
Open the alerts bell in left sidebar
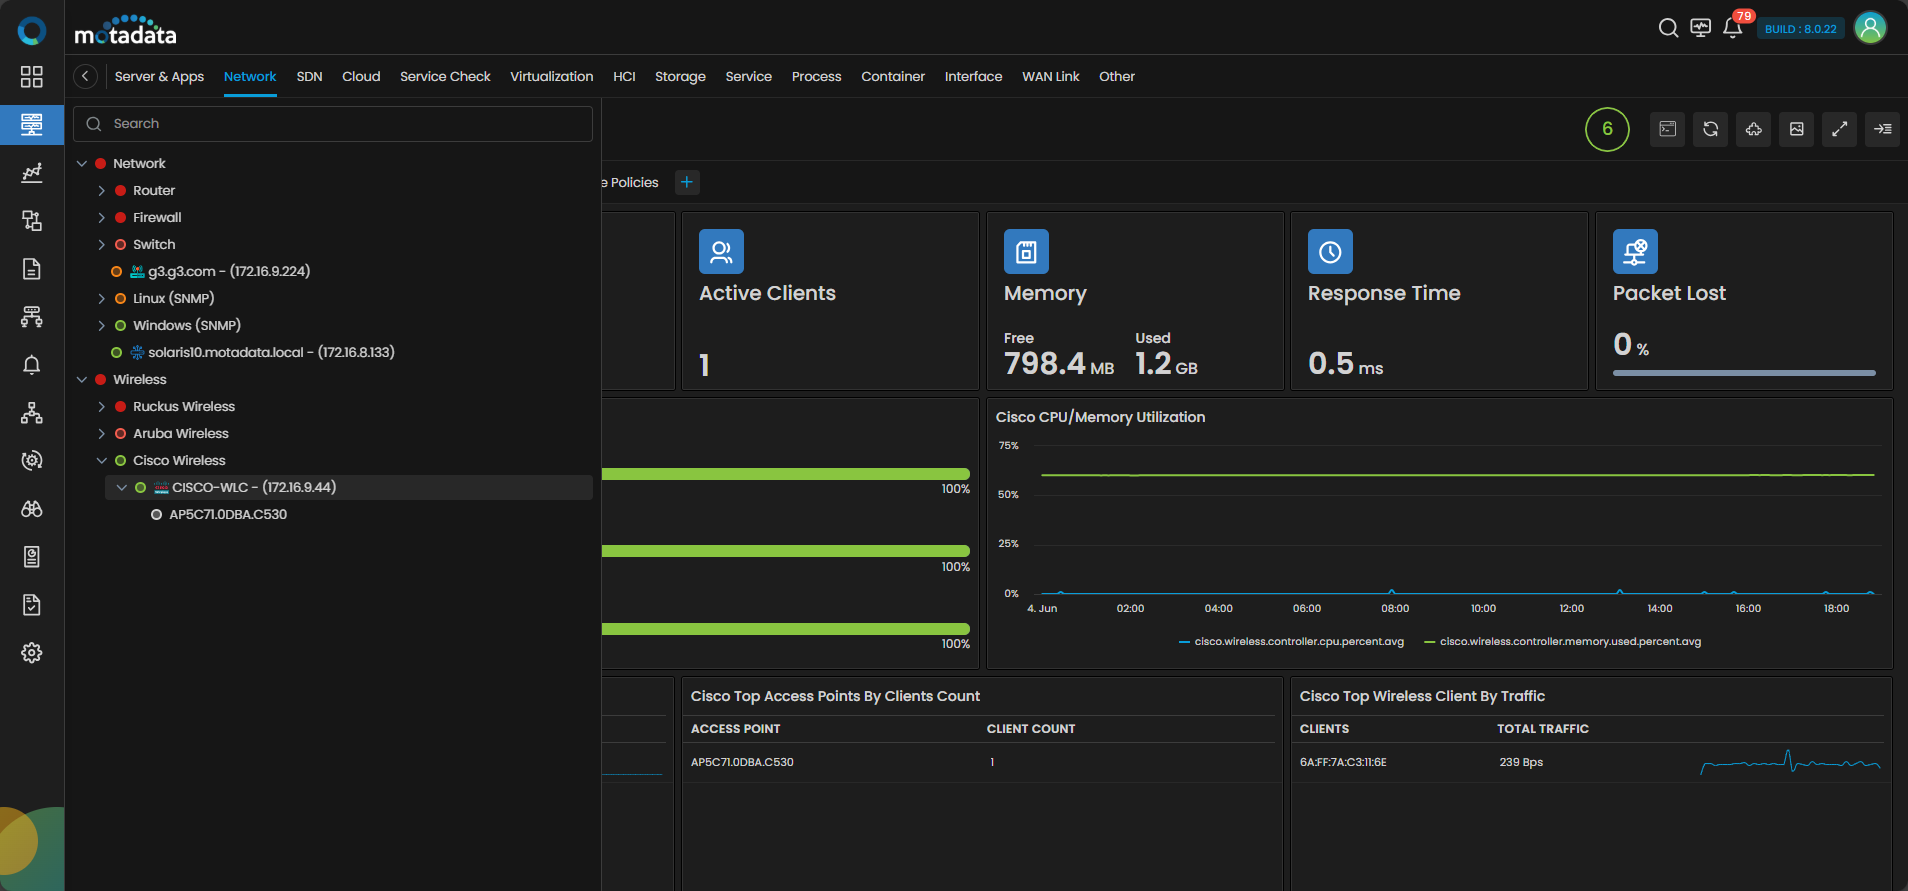(x=32, y=365)
